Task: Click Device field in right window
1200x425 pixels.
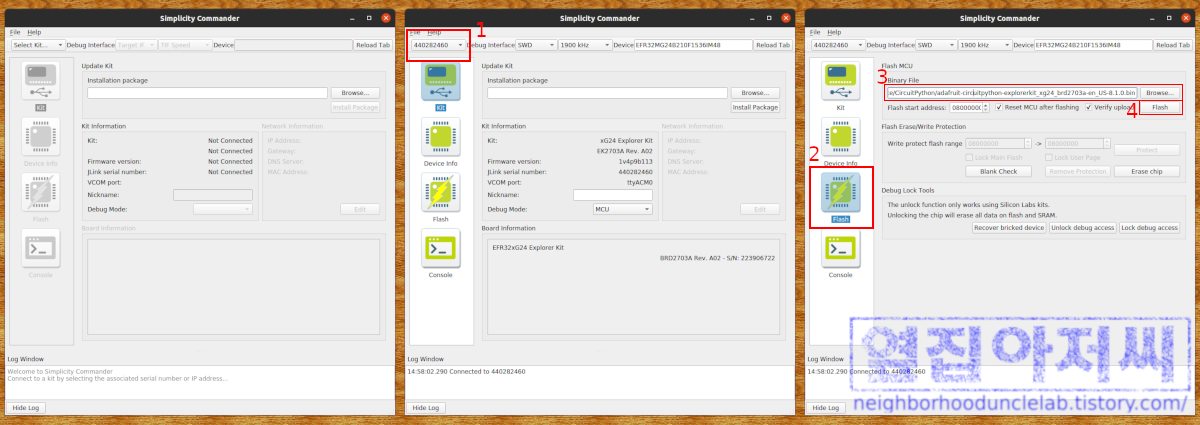Action: (1092, 45)
